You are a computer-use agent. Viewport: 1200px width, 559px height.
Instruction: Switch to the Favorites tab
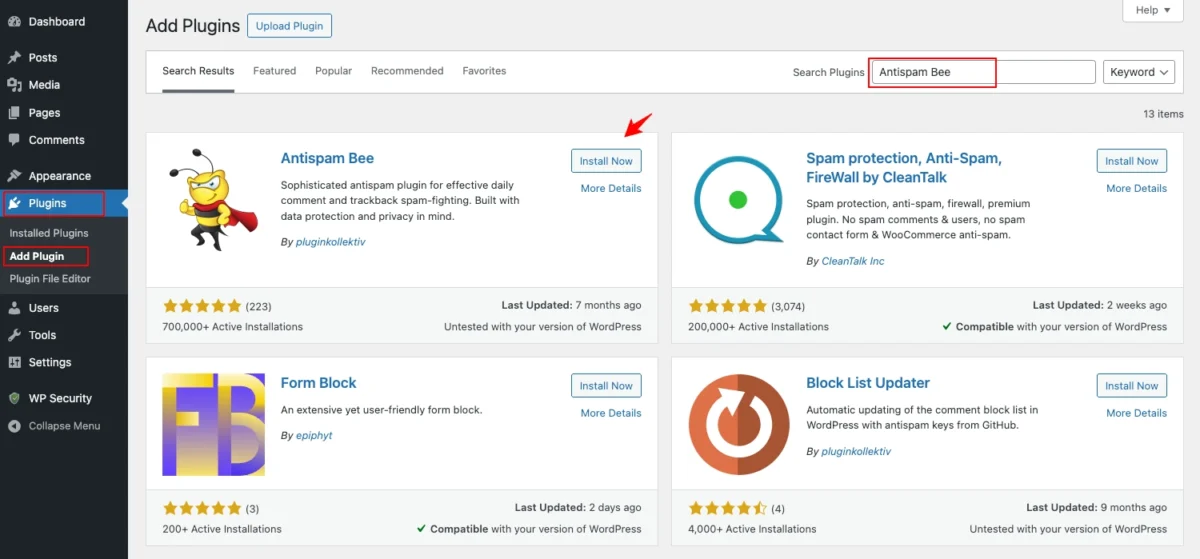(x=484, y=71)
